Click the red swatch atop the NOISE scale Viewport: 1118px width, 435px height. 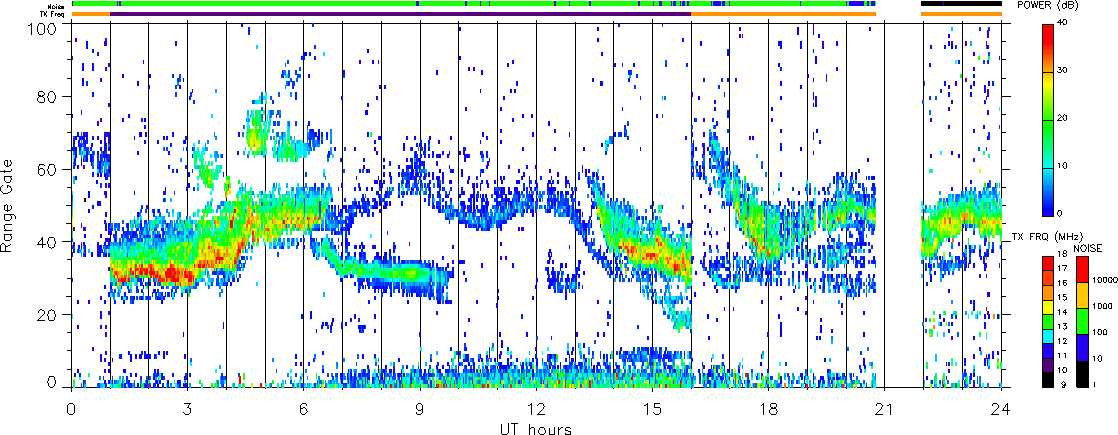[x=1082, y=269]
